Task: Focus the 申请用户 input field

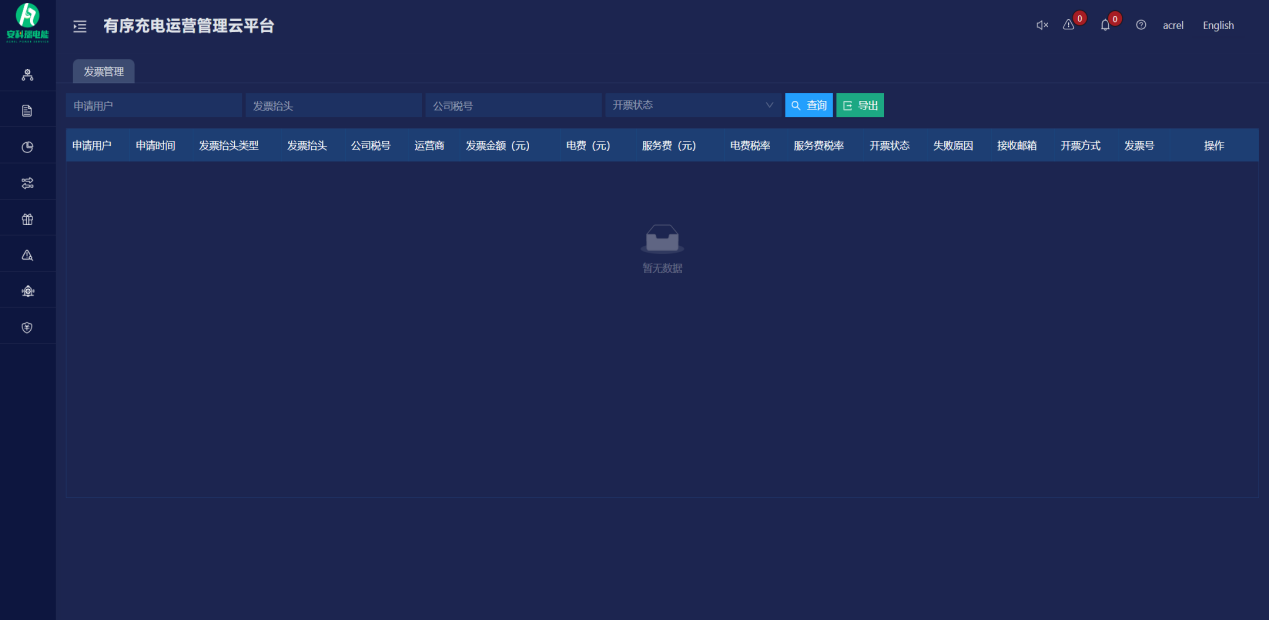Action: tap(154, 105)
